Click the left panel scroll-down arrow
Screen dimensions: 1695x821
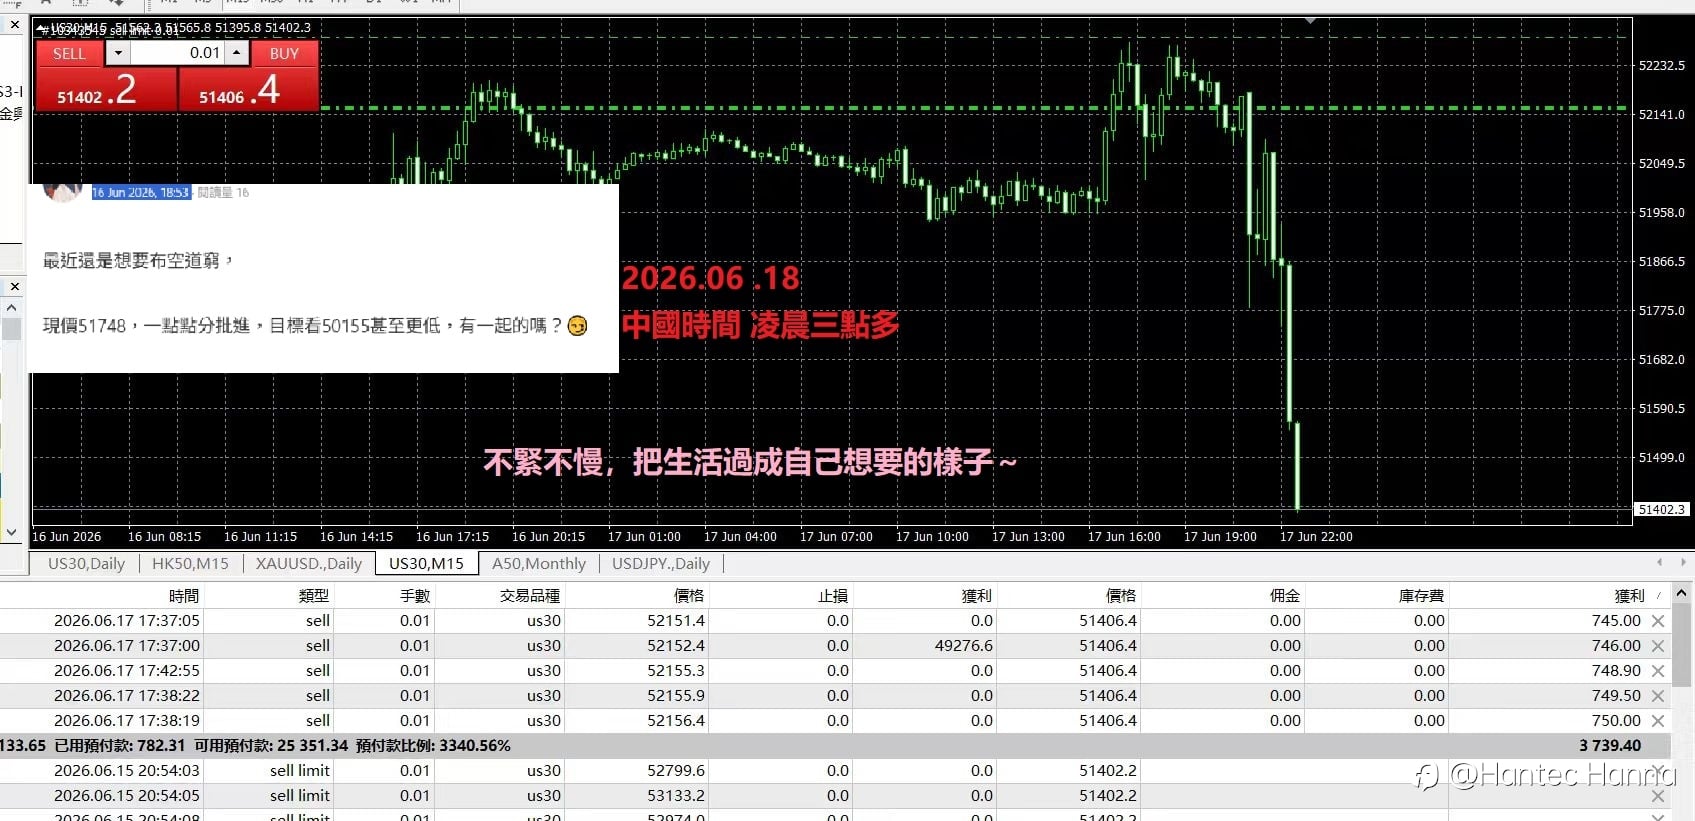point(11,532)
